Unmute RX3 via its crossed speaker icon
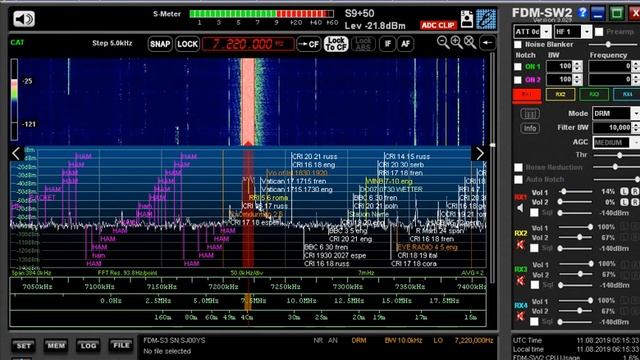This screenshot has height=360, width=640. click(520, 280)
